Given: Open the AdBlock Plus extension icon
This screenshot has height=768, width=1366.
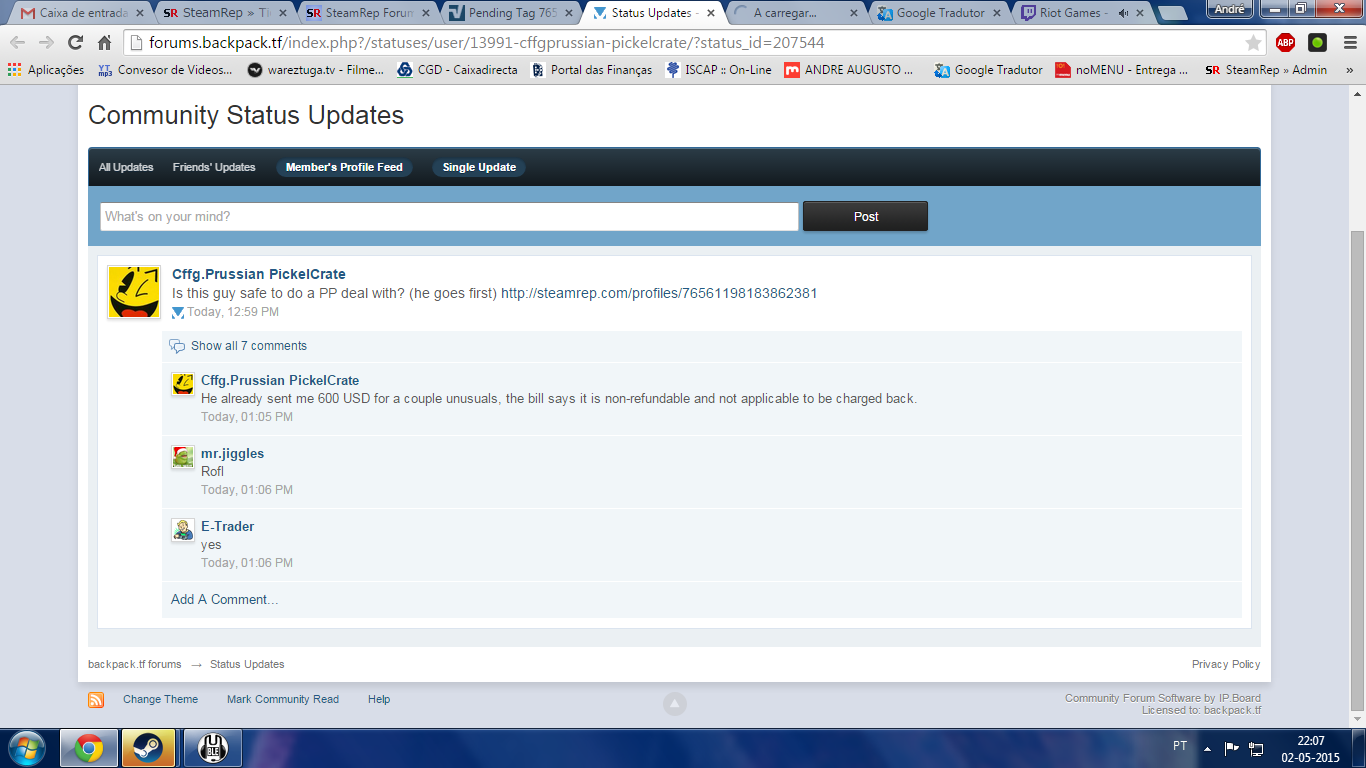Looking at the screenshot, I should click(x=1285, y=43).
